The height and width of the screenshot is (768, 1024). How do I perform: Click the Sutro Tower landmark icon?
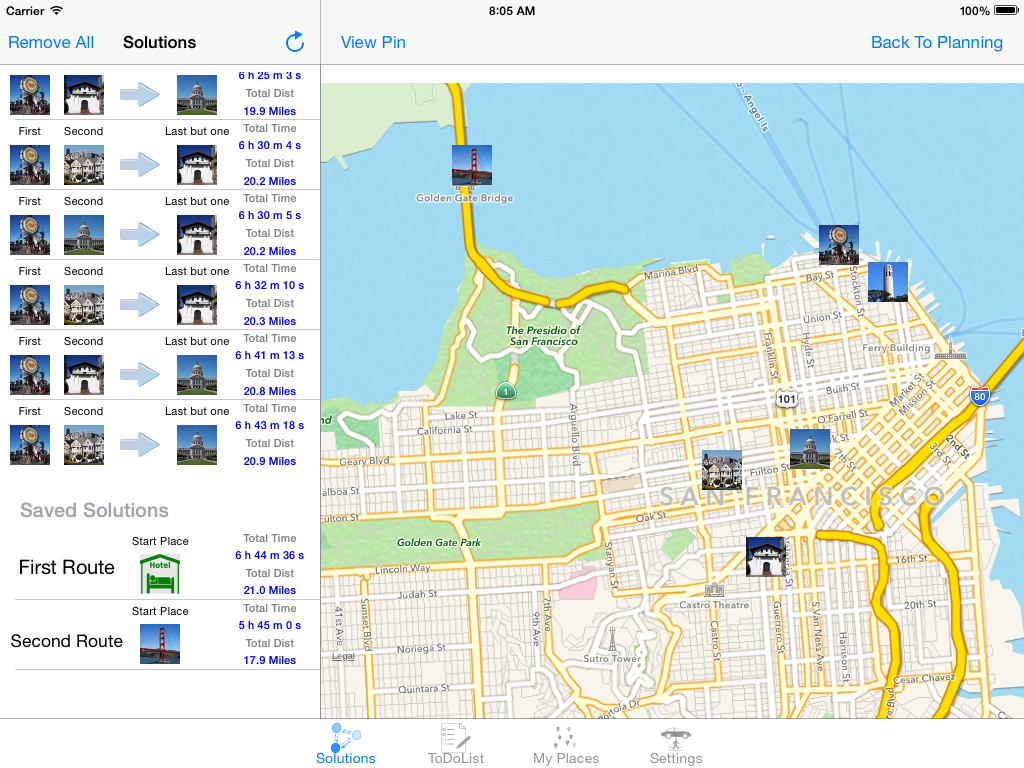(612, 639)
